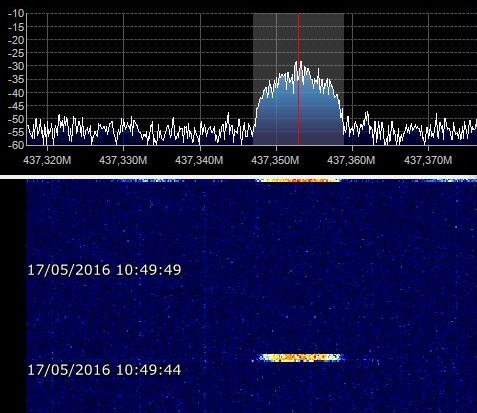Tune to 437,370M on the frequency axis
Screen dimensions: 477x413
tap(428, 160)
